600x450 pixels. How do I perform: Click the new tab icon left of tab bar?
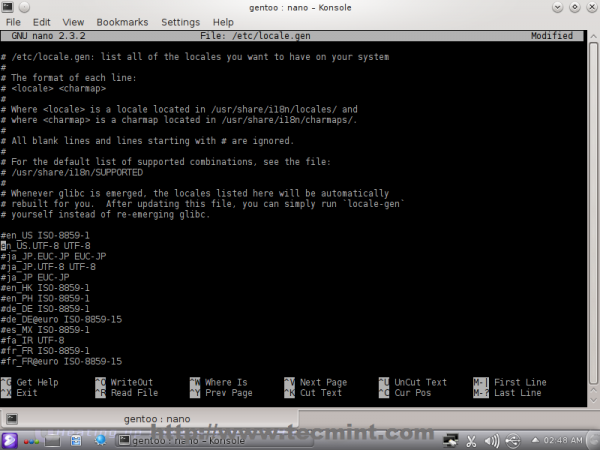click(11, 419)
